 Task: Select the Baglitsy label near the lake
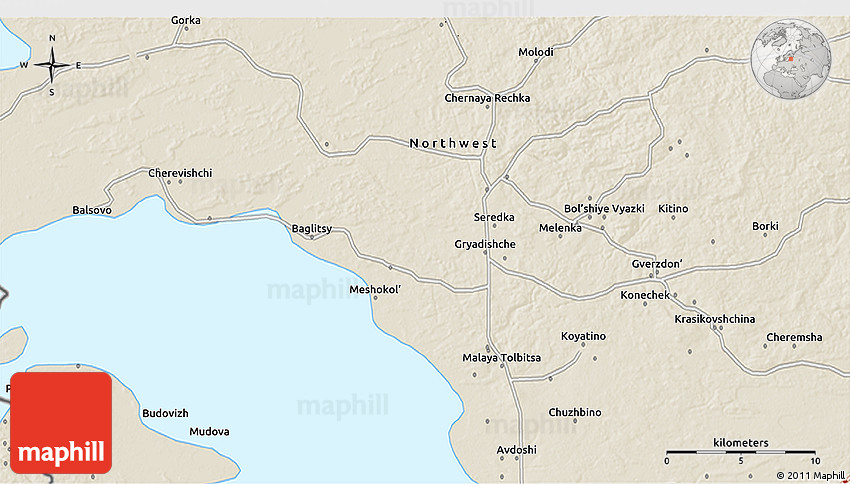coord(311,229)
